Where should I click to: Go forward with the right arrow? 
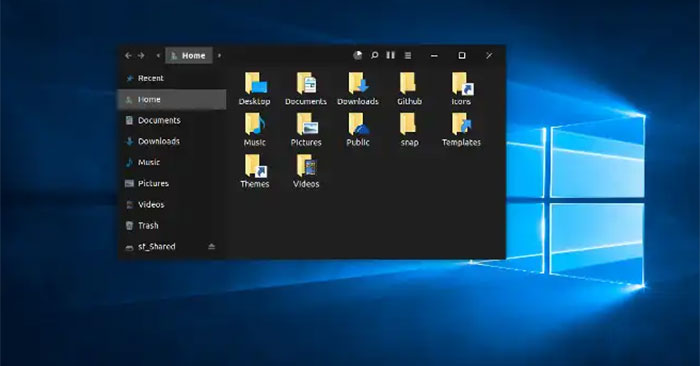[x=141, y=55]
